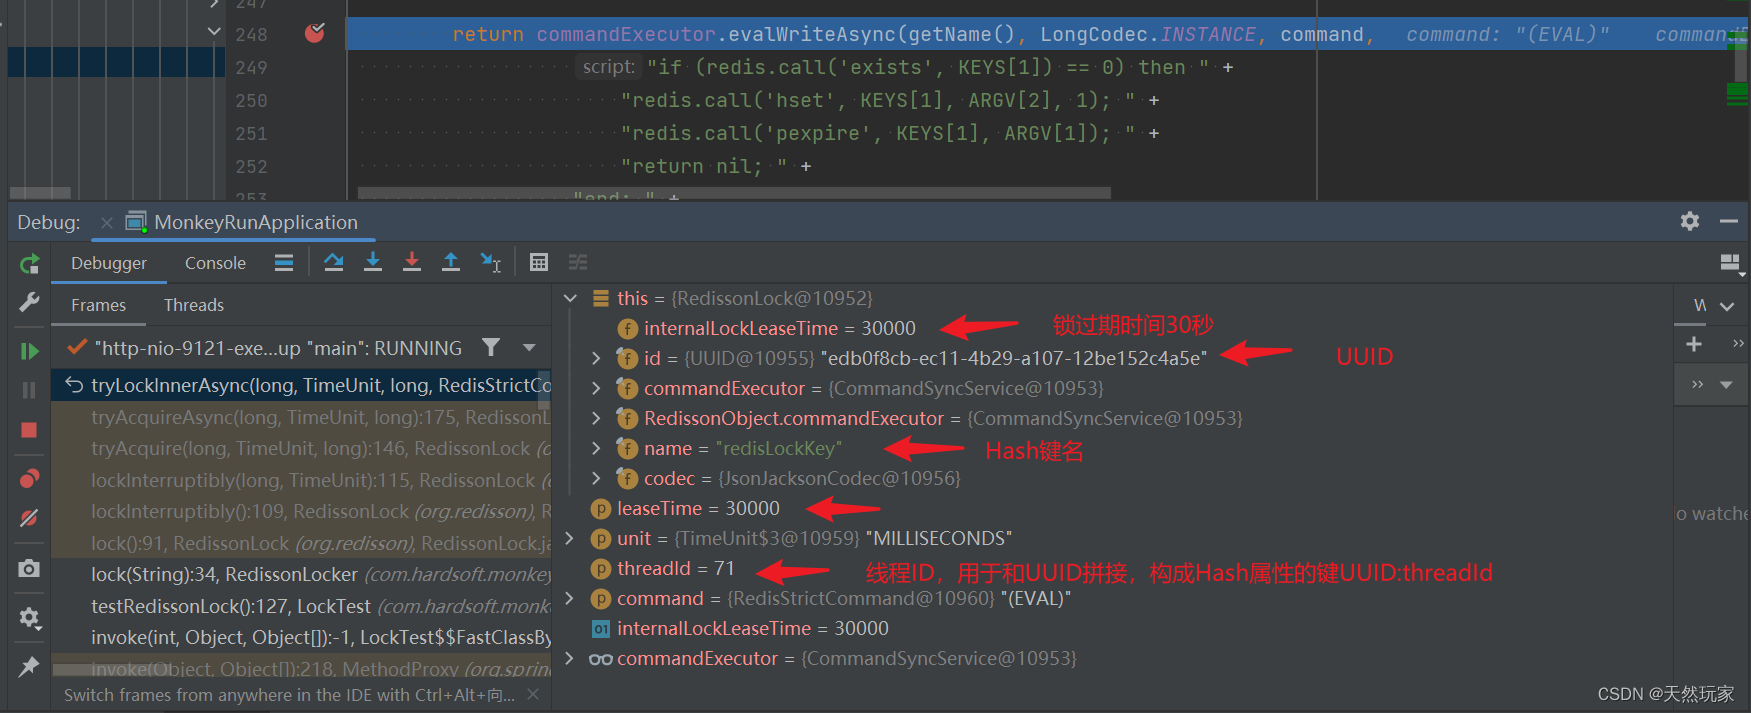
Task: Collapse the 'this' RedissonLock variable node
Action: click(570, 298)
